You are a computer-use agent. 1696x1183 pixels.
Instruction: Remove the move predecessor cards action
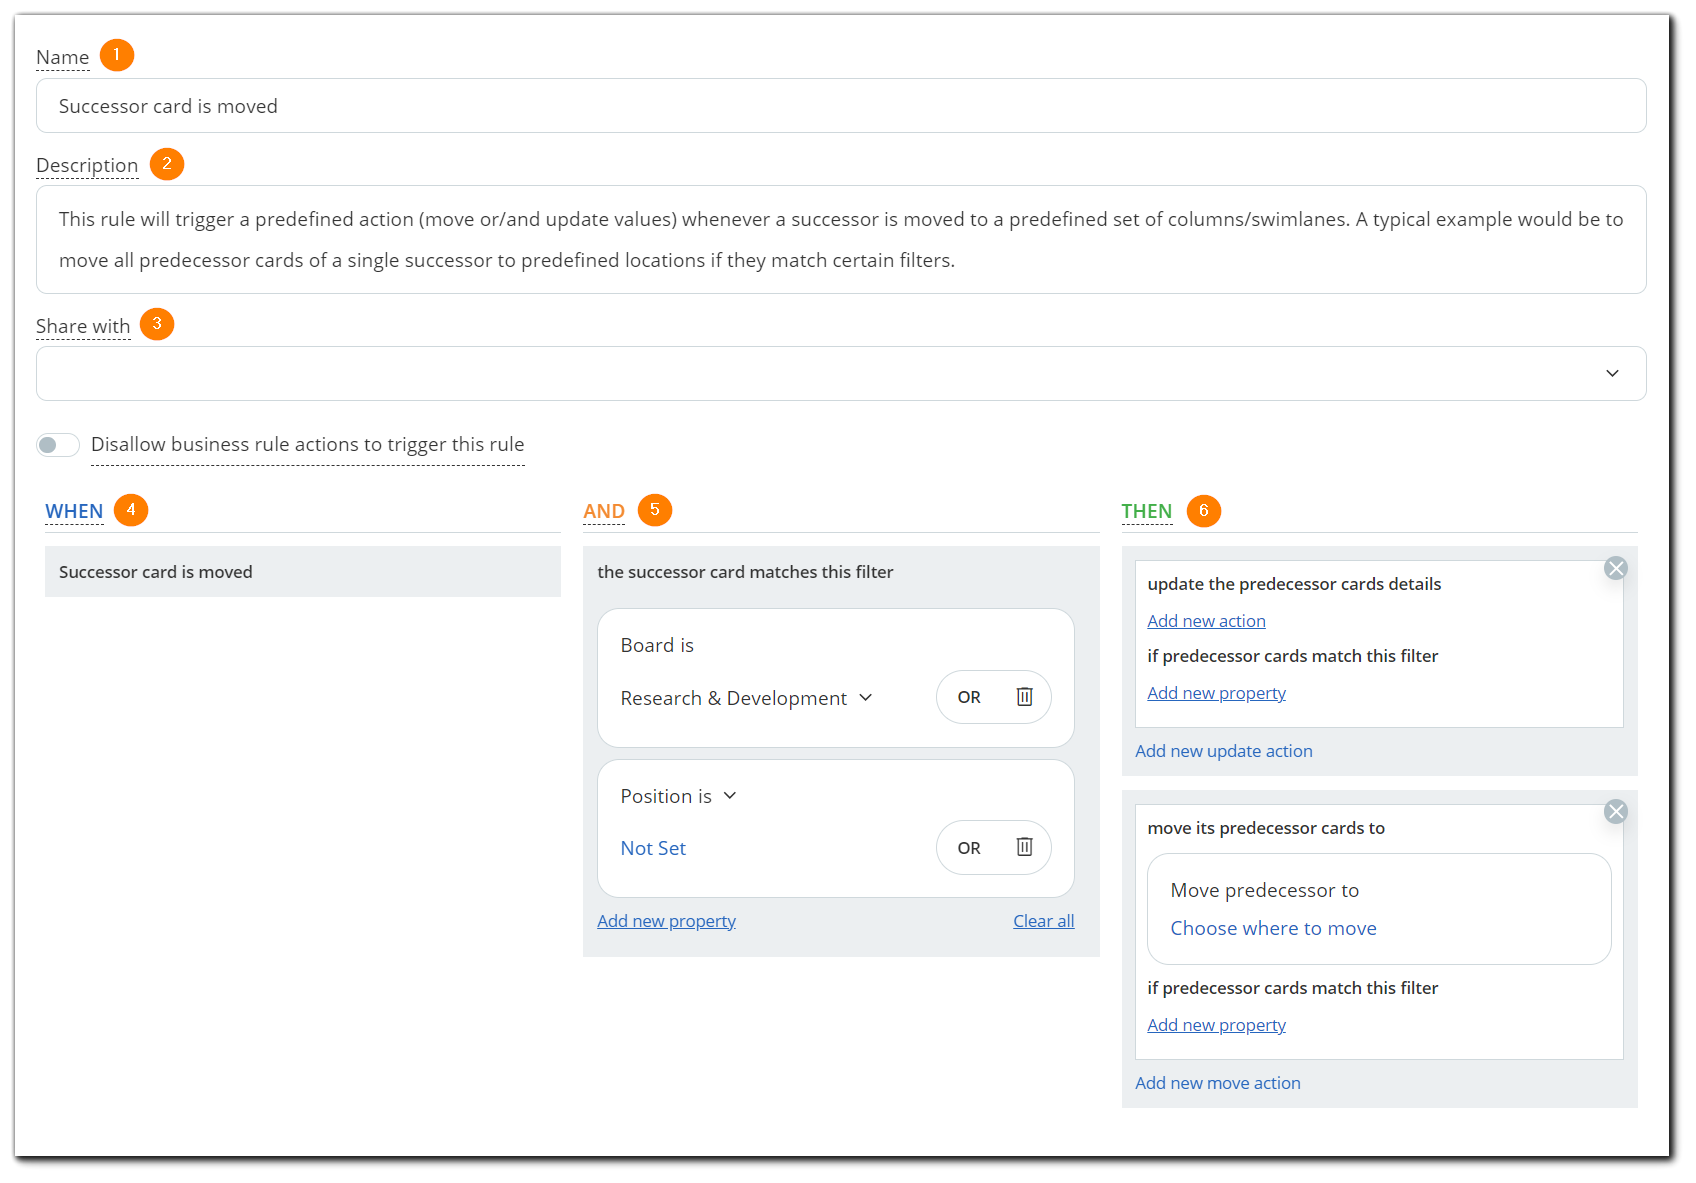click(x=1616, y=812)
